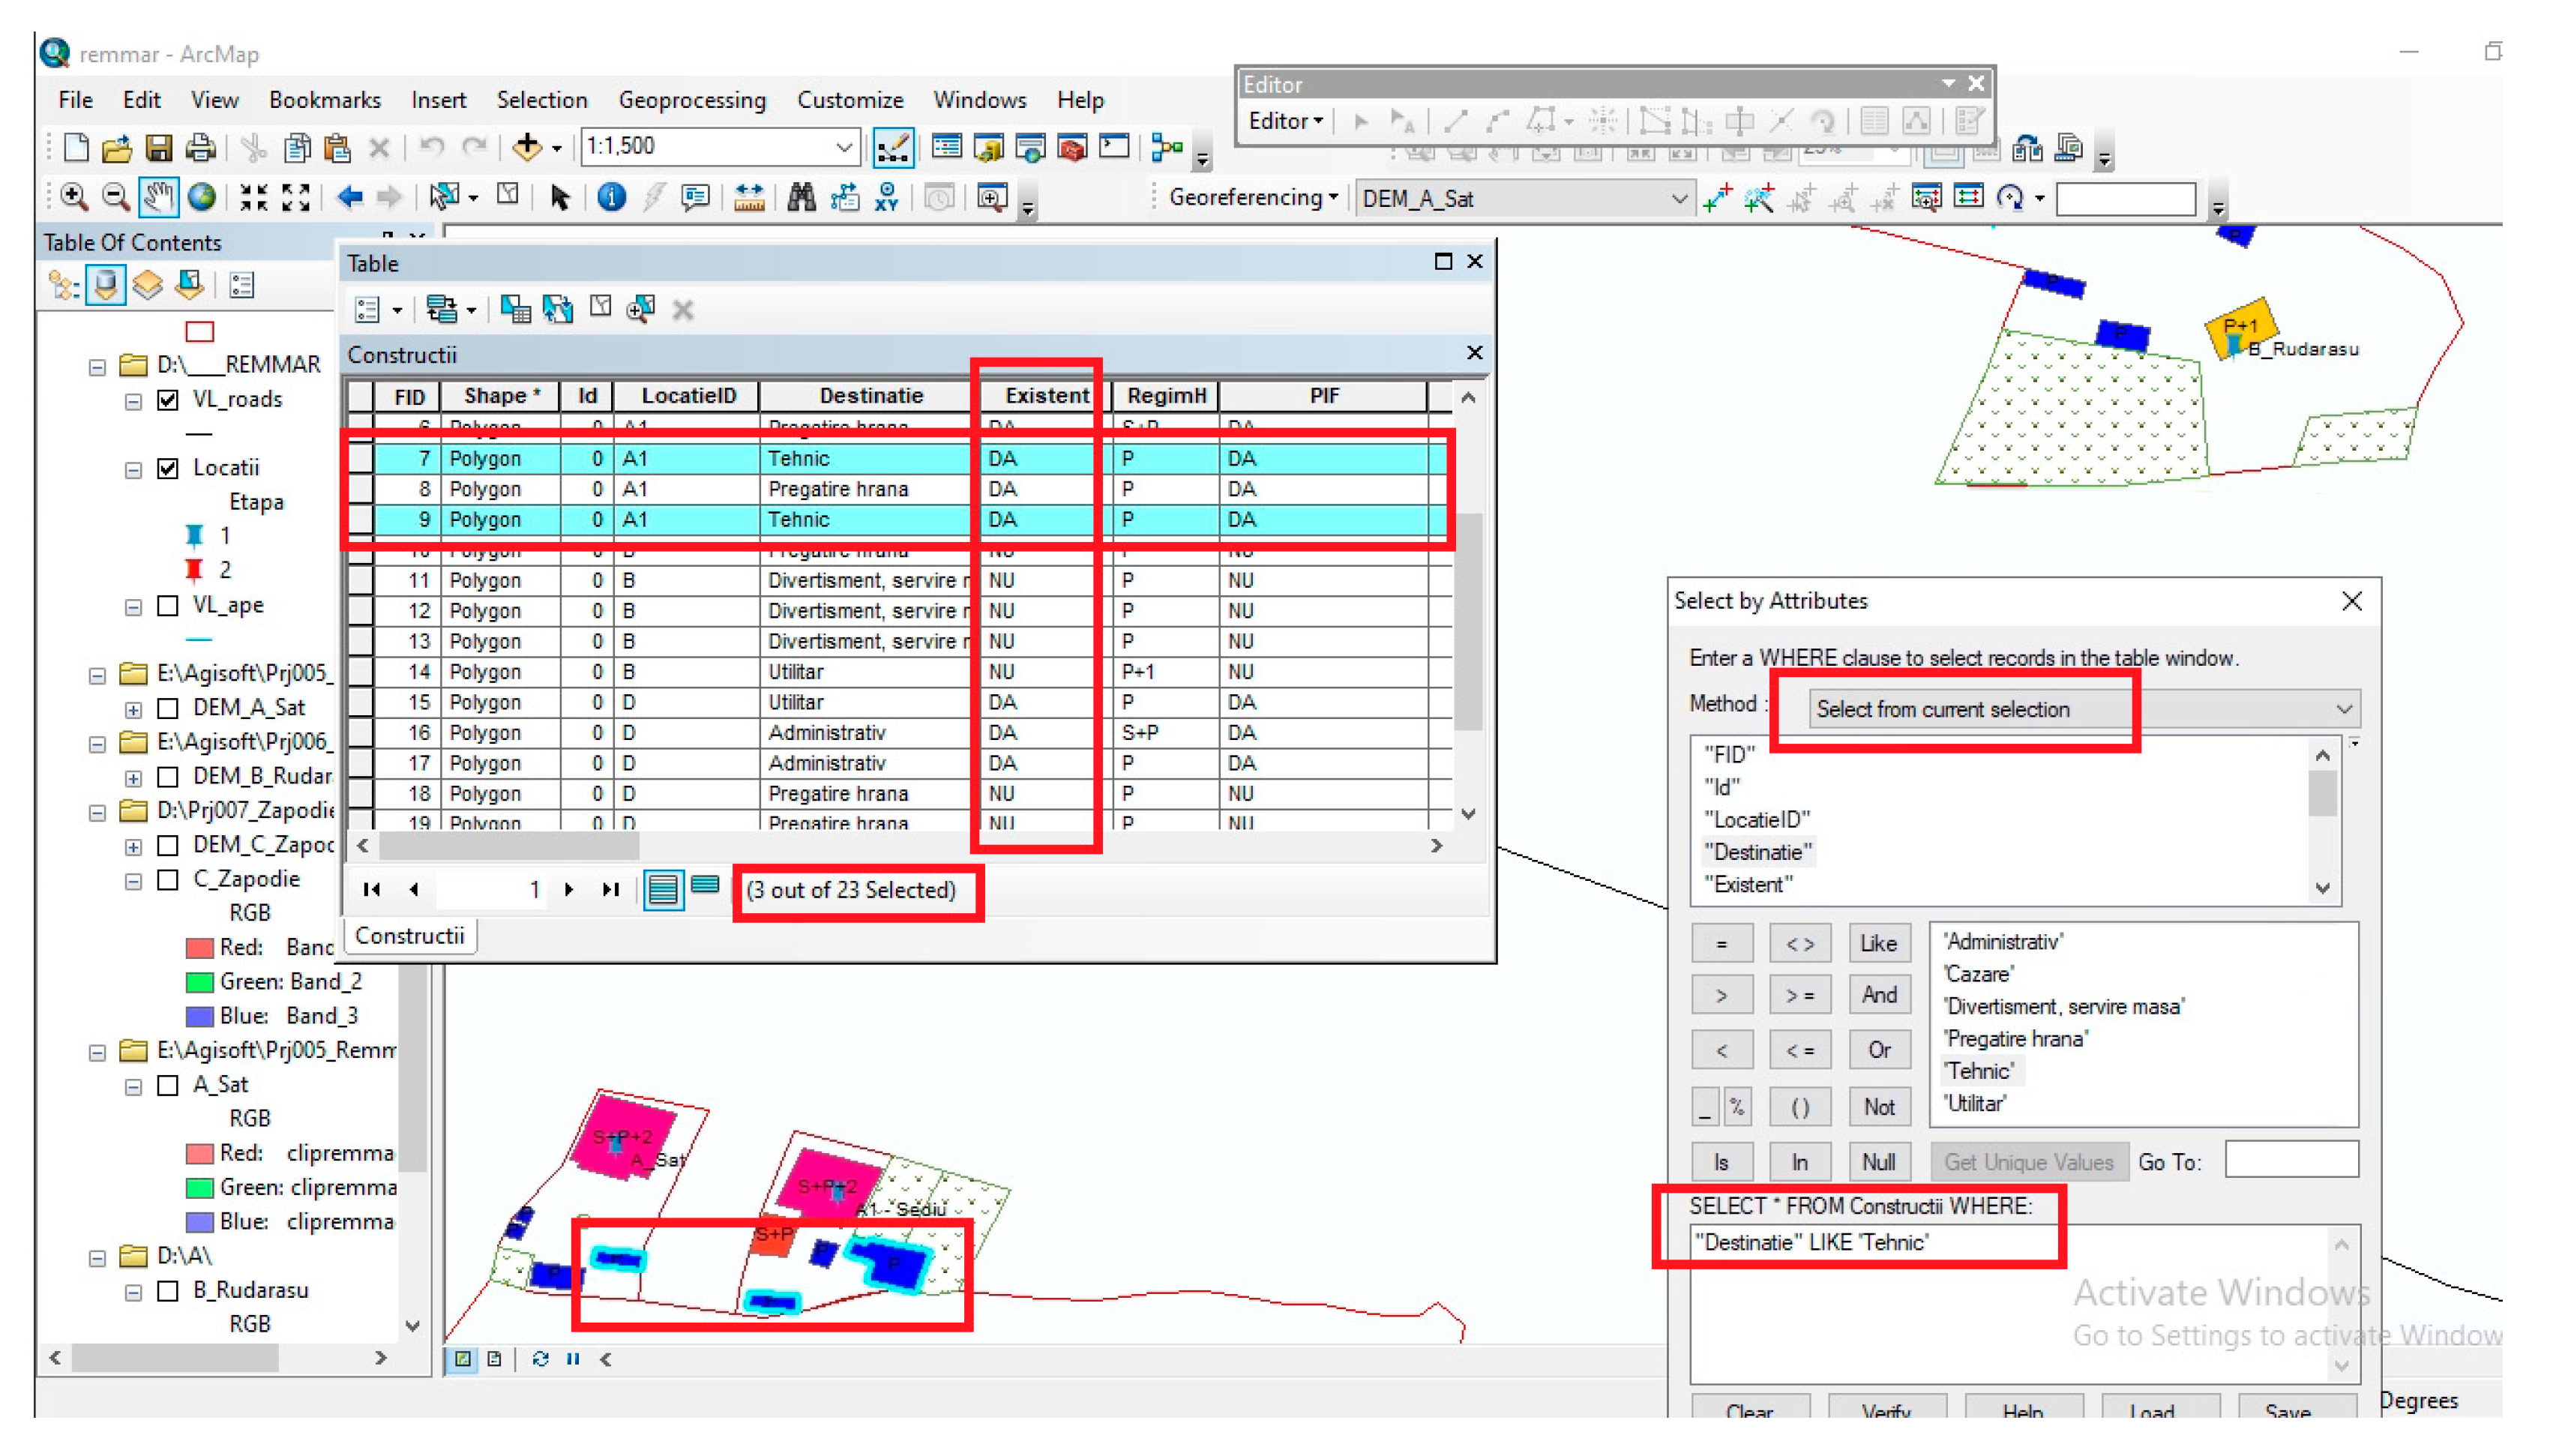This screenshot has width=2550, height=1456.
Task: Click the Add Data toolbar icon
Action: tap(527, 148)
